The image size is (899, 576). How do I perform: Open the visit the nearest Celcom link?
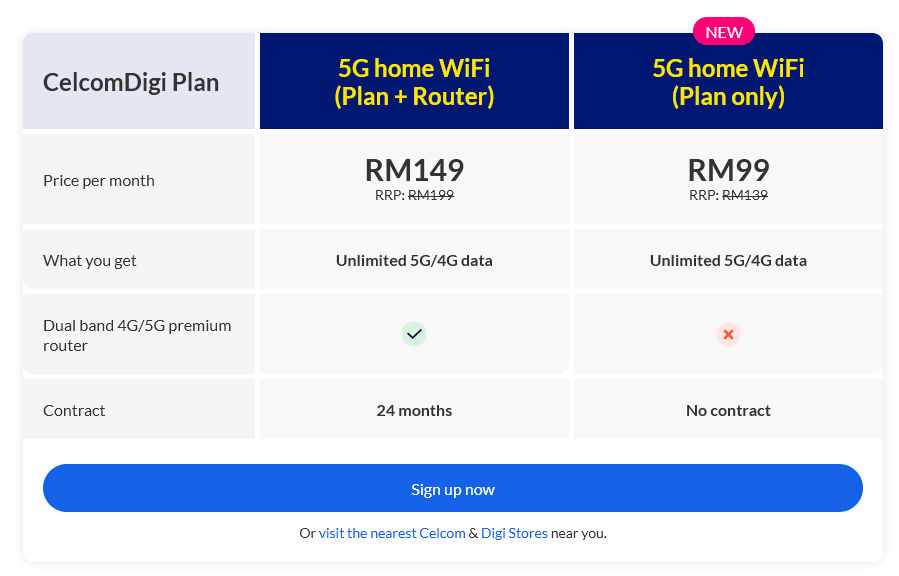[x=392, y=533]
